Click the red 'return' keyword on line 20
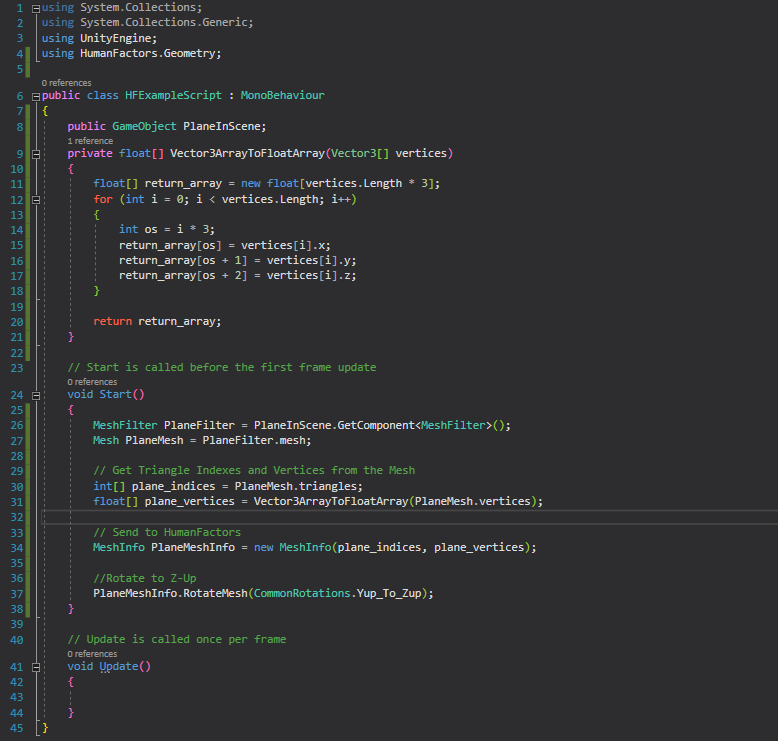The width and height of the screenshot is (778, 741). click(x=113, y=322)
